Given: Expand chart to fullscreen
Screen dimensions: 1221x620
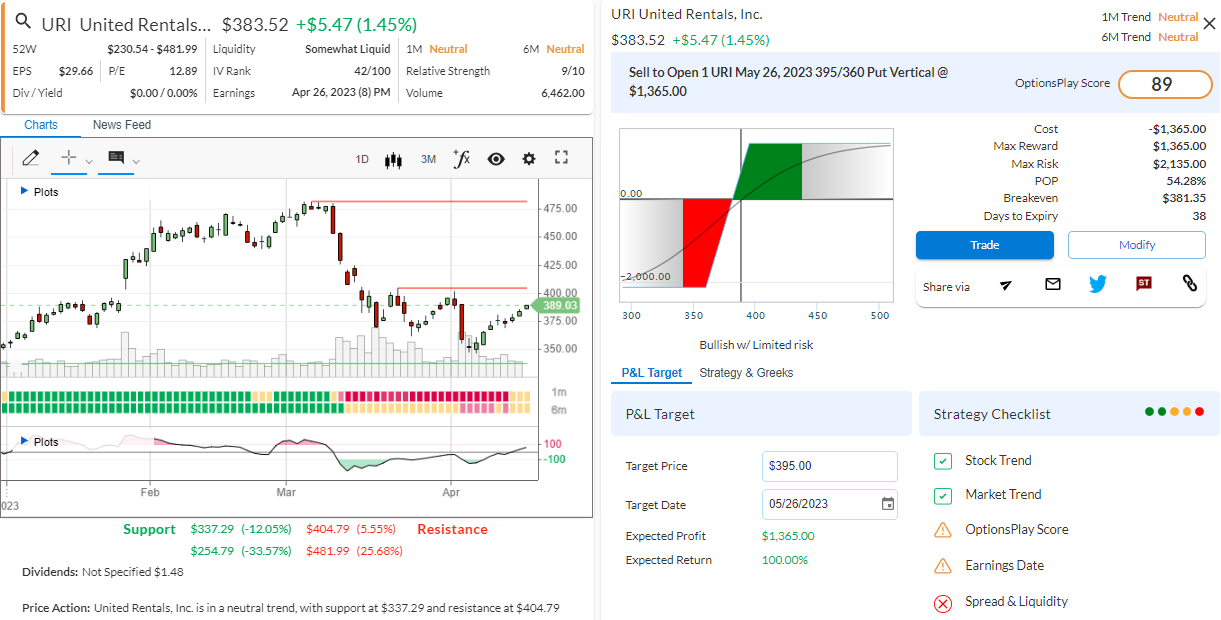Looking at the screenshot, I should coord(561,158).
